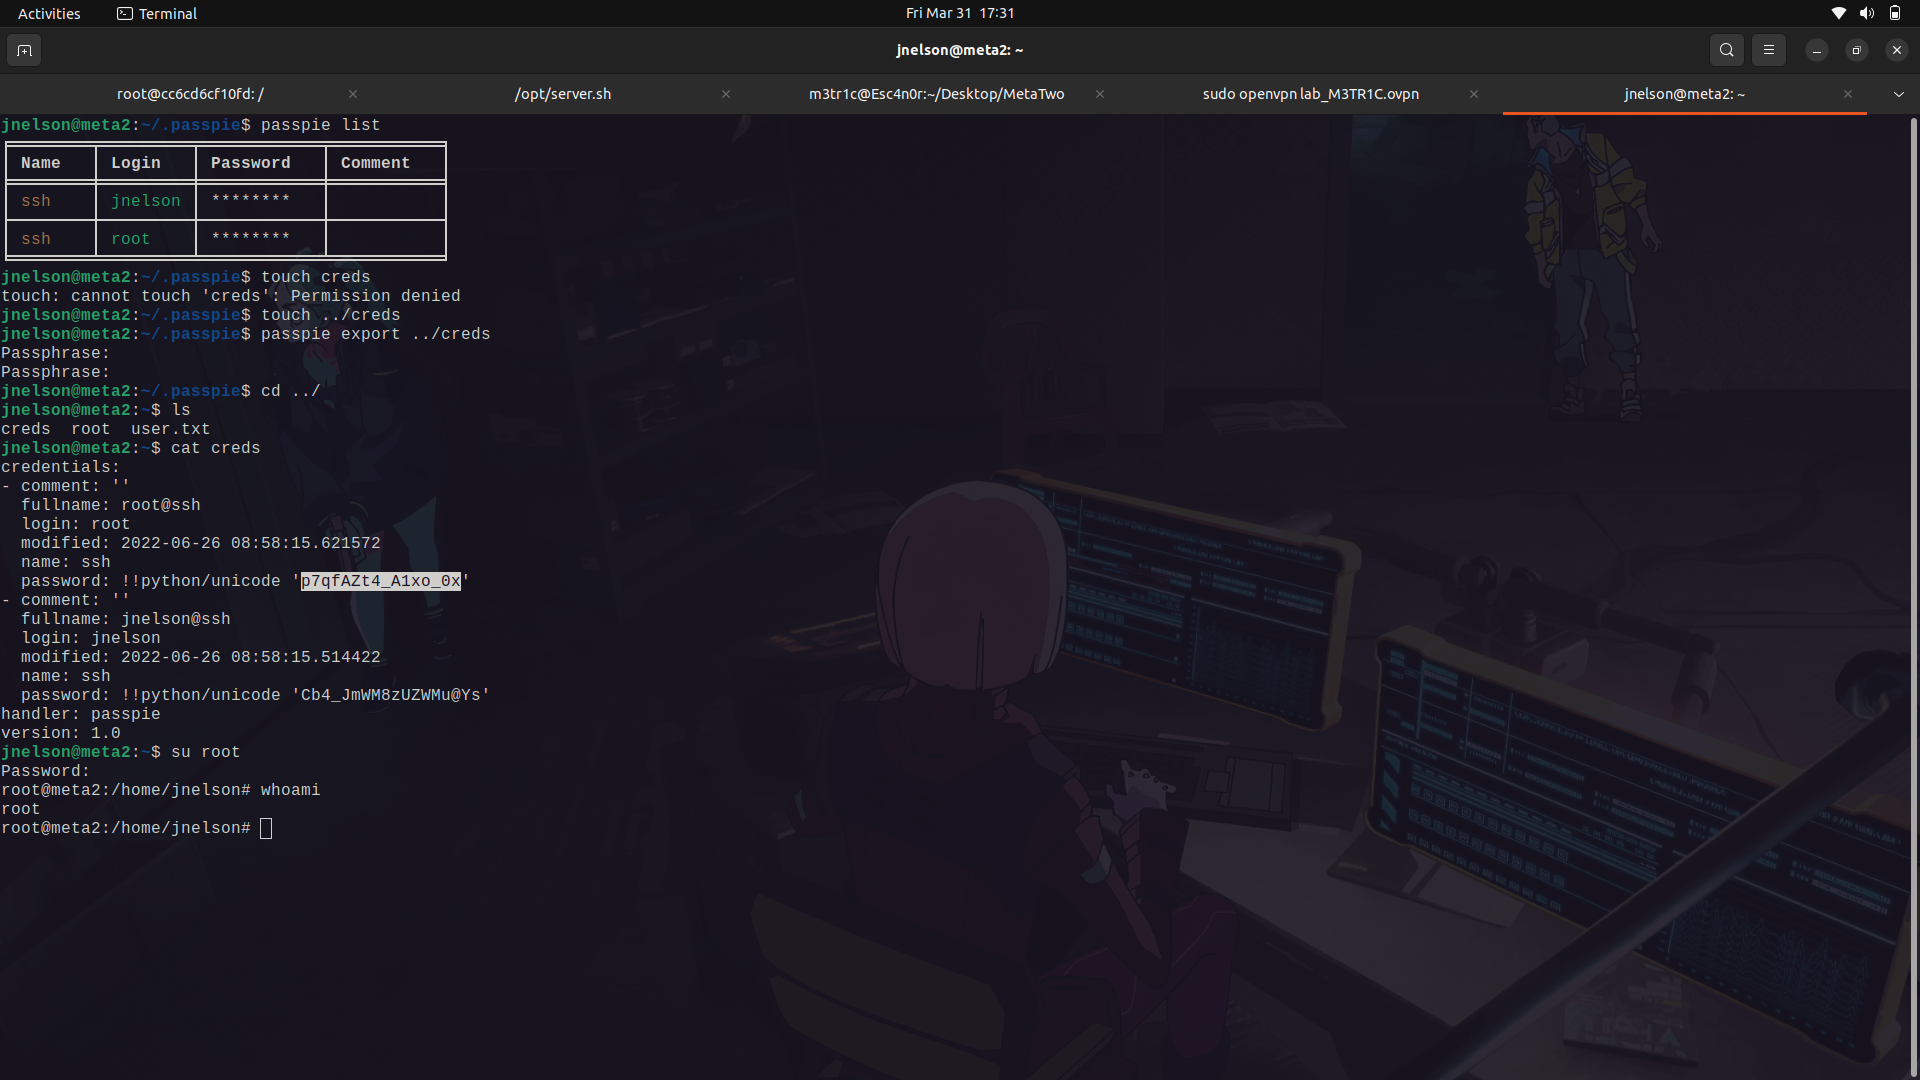Image resolution: width=1920 pixels, height=1080 pixels.
Task: Select the MetaTwo desktop tab
Action: [x=936, y=94]
